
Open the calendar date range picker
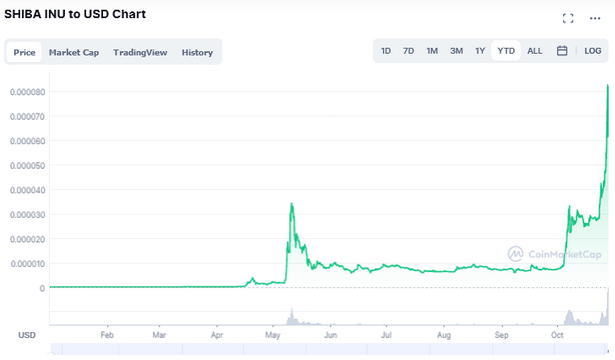pos(562,51)
